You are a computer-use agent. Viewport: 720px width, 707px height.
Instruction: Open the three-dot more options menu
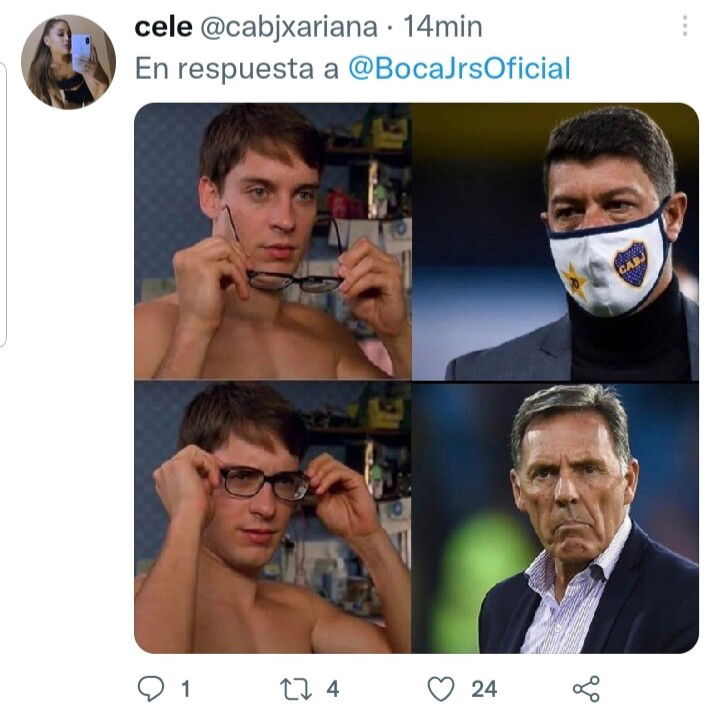(684, 26)
